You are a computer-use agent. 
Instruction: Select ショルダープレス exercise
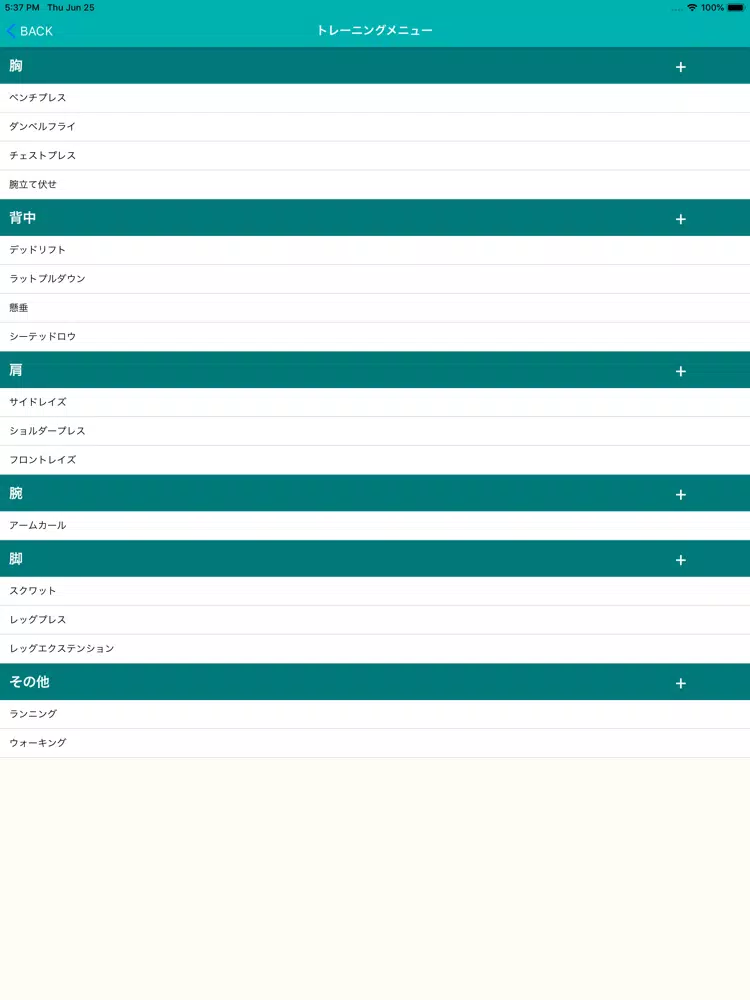[375, 431]
